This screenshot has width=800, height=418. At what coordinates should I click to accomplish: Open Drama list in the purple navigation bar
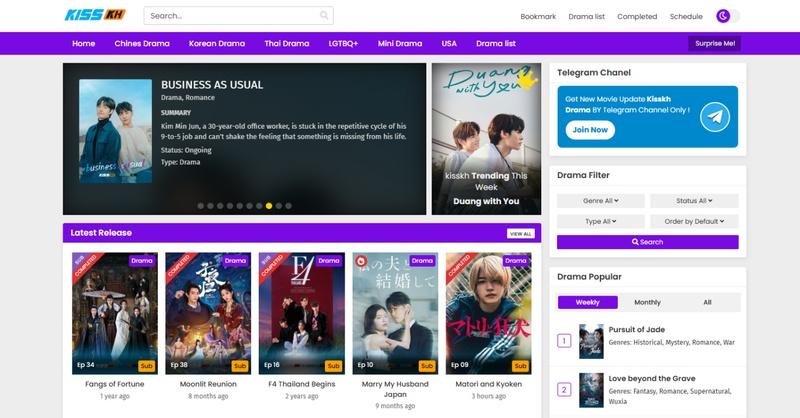[496, 43]
